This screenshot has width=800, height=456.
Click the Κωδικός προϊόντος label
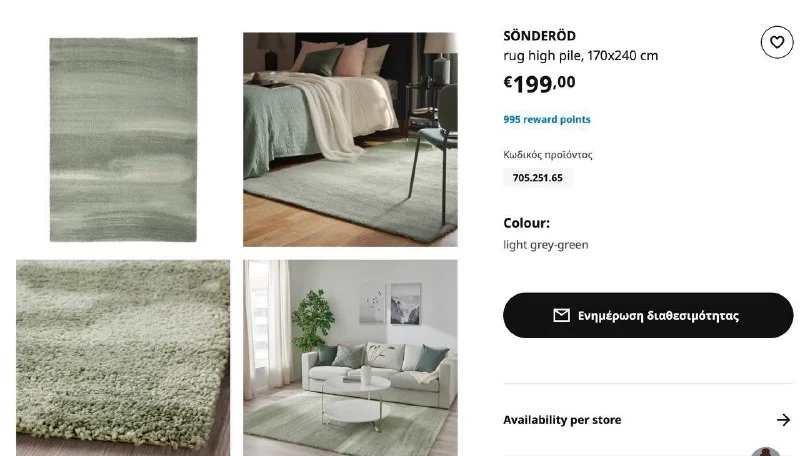[x=547, y=155]
